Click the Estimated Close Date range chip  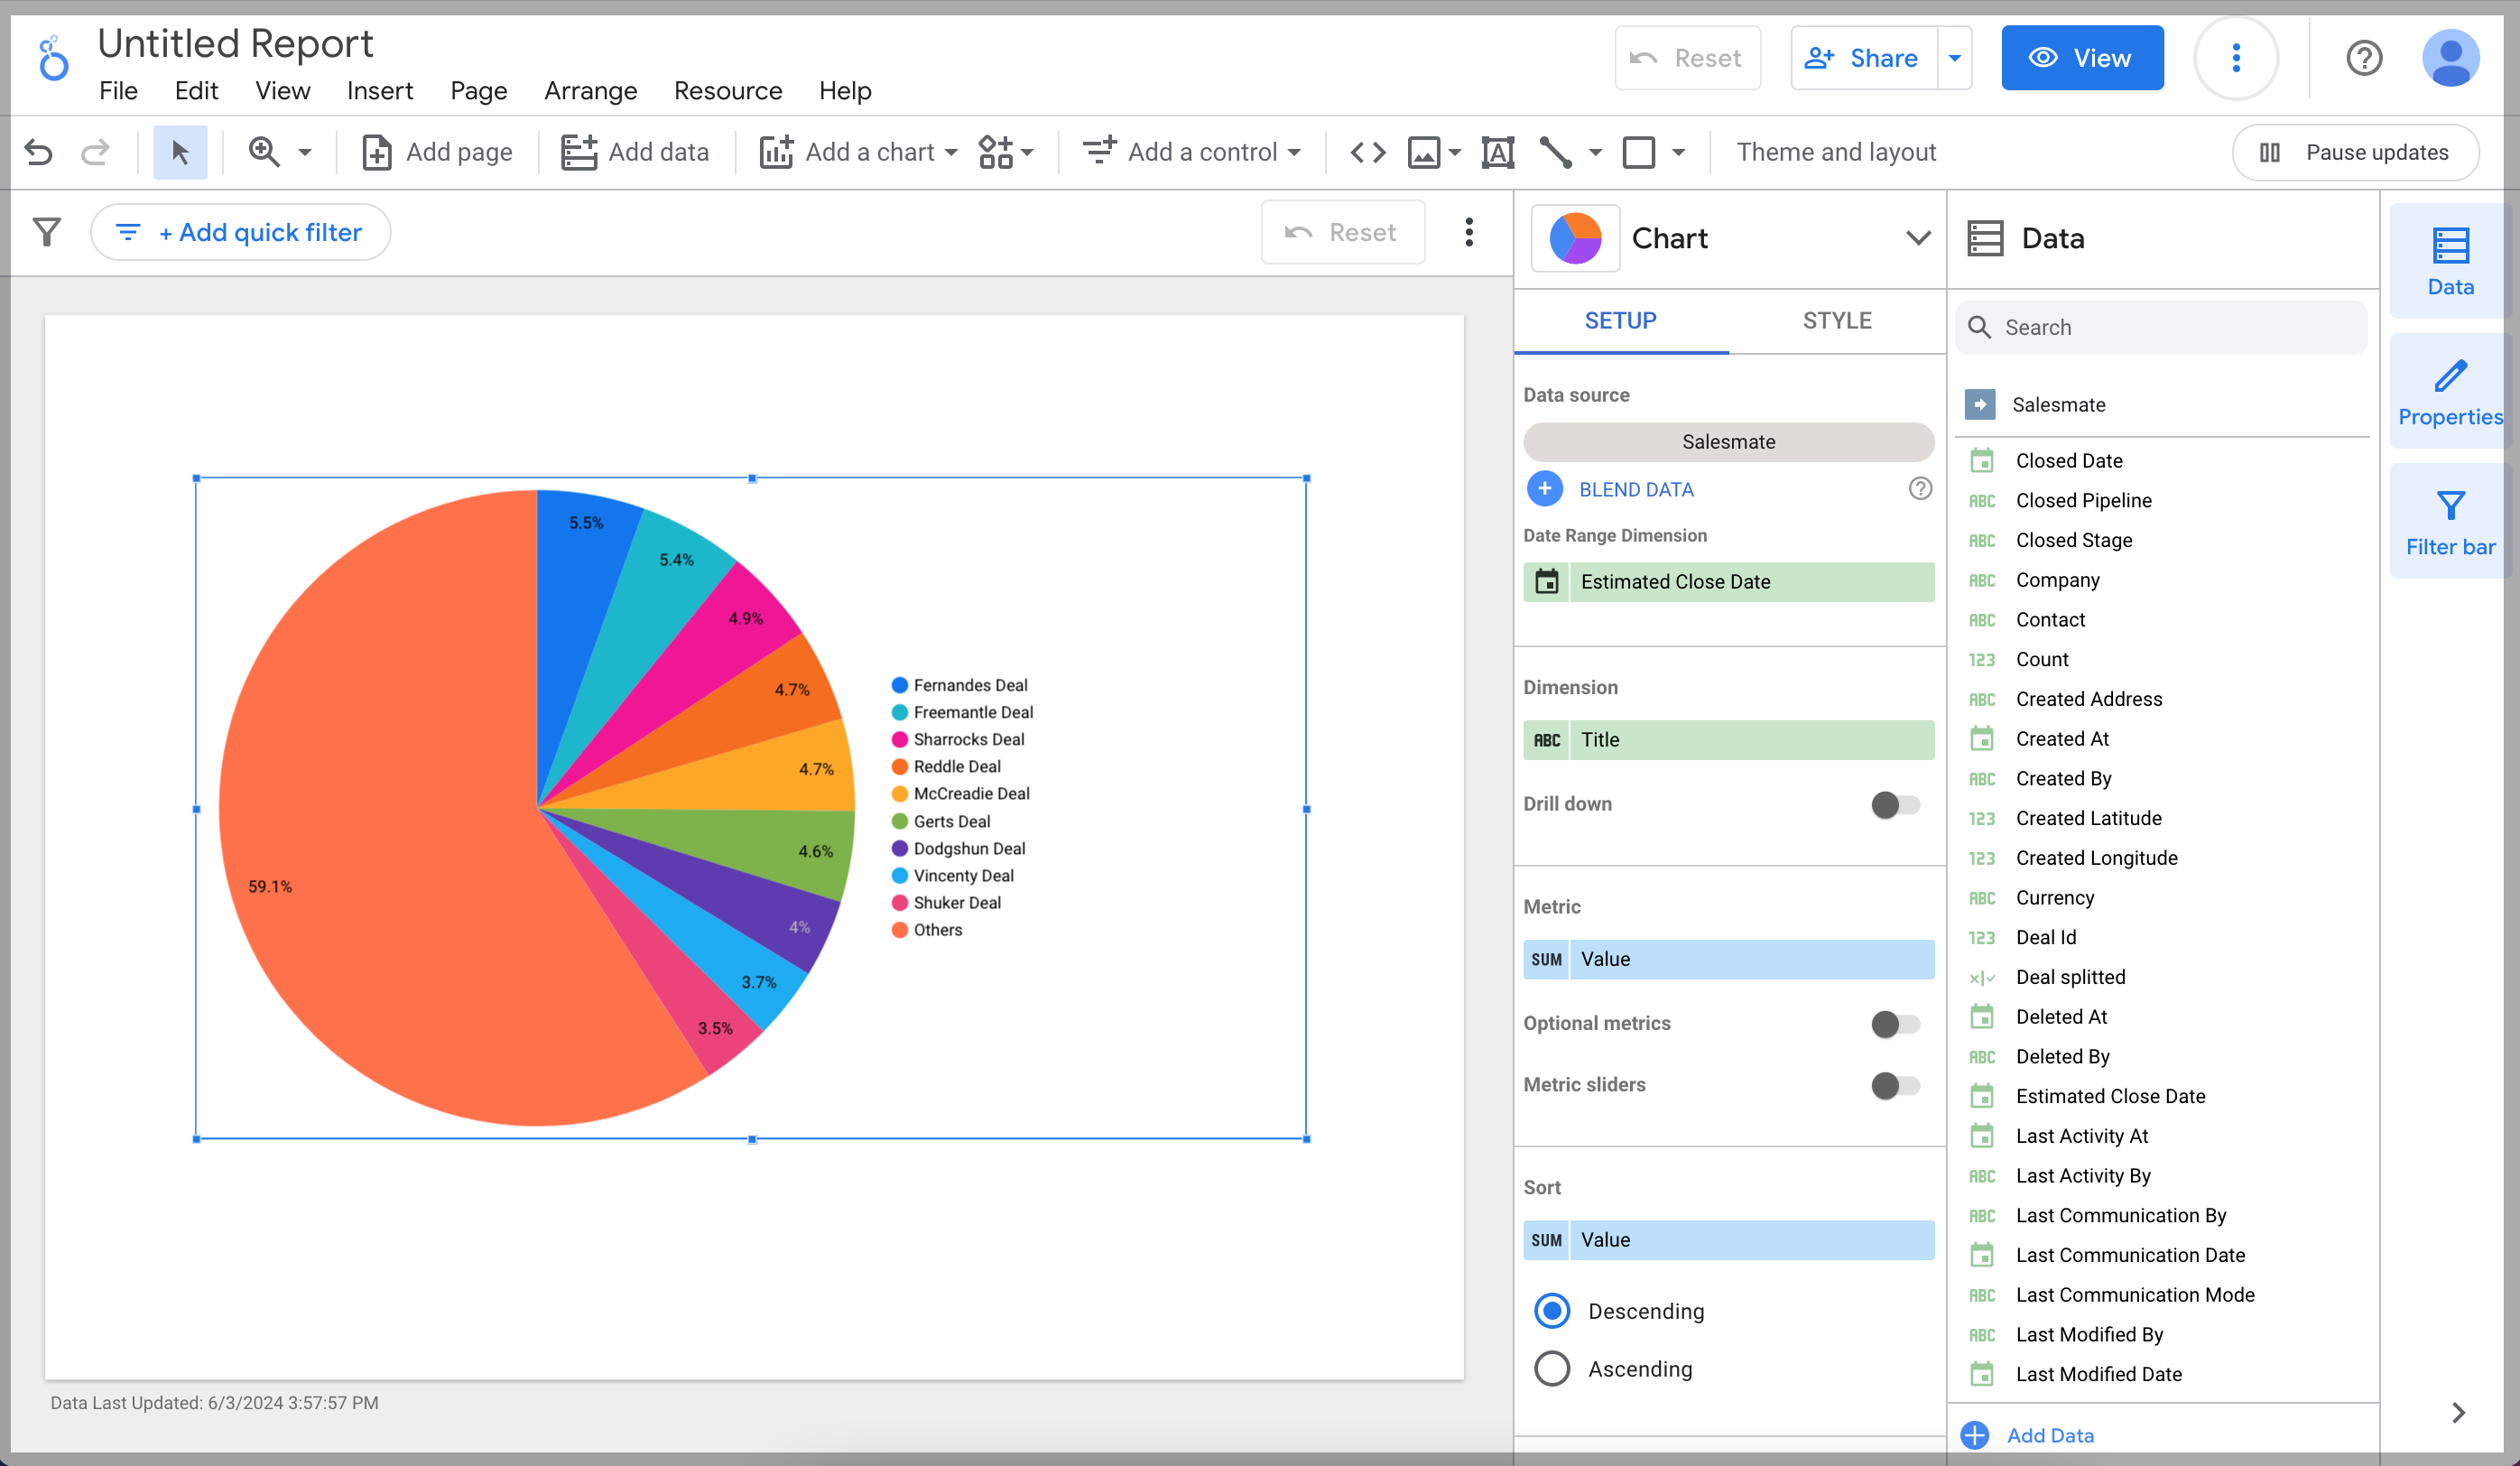[1728, 582]
